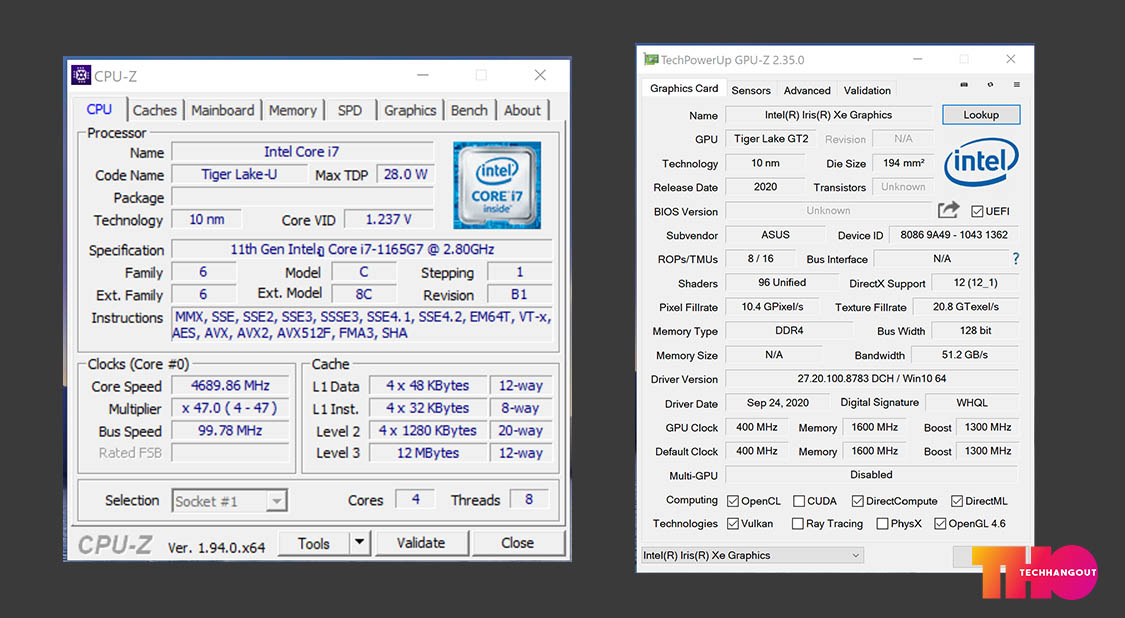
Task: Click the BIOS share/export arrow icon
Action: 949,210
